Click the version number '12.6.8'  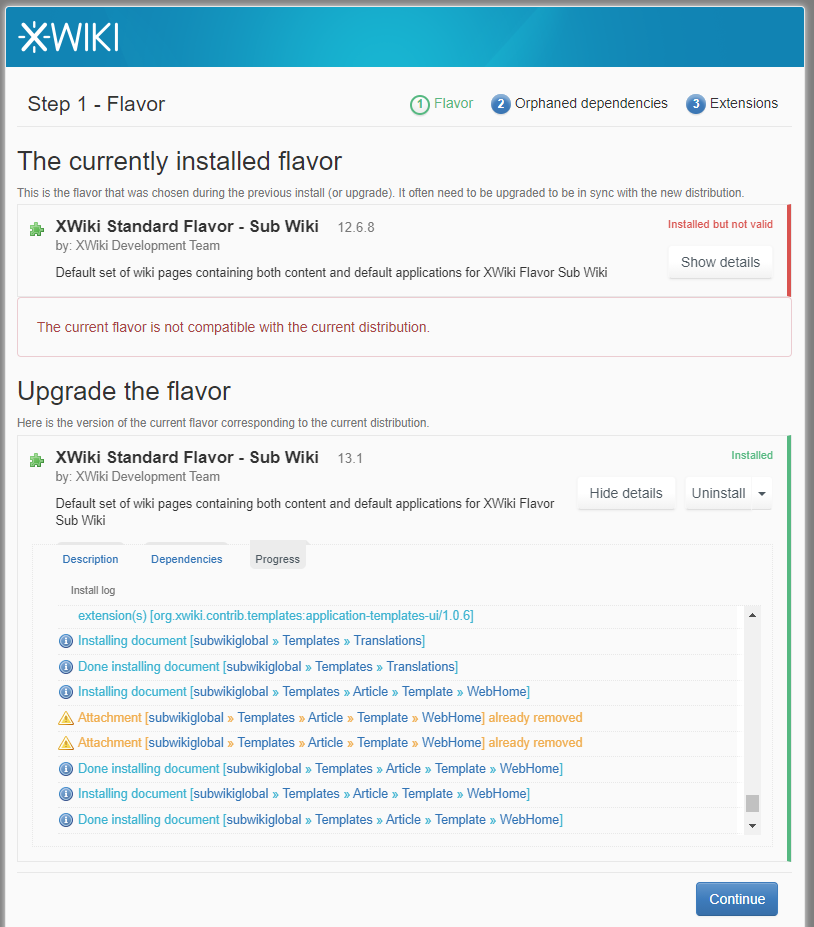coord(356,228)
